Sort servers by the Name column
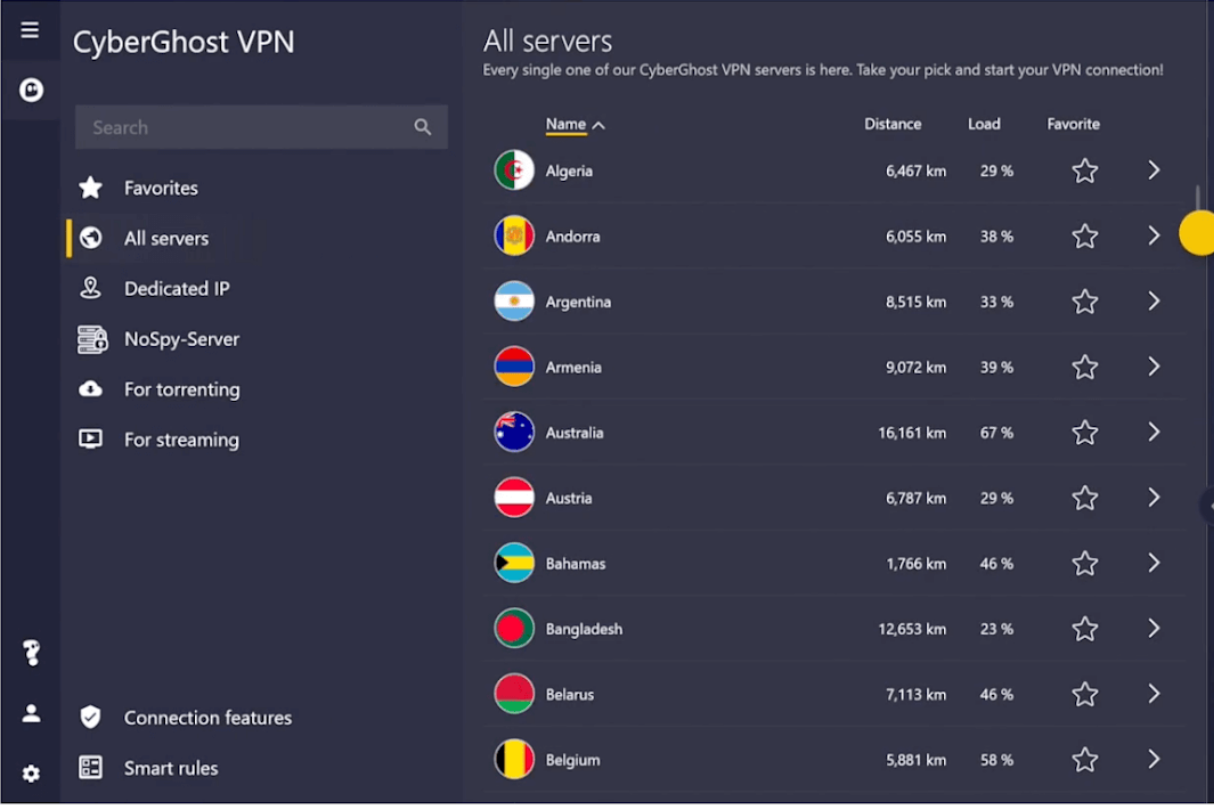 click(x=566, y=125)
